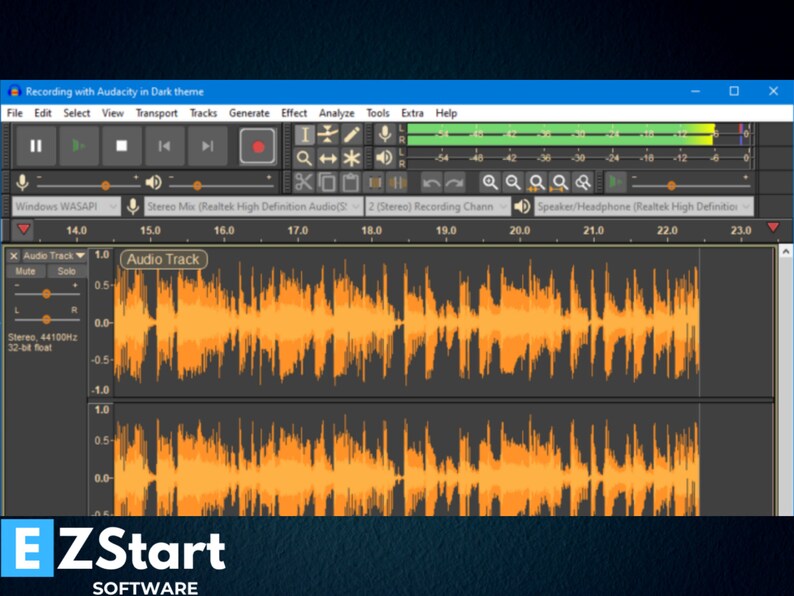Click the vertical scrollbar up arrow
Image resolution: width=794 pixels, height=596 pixels.
tap(785, 251)
